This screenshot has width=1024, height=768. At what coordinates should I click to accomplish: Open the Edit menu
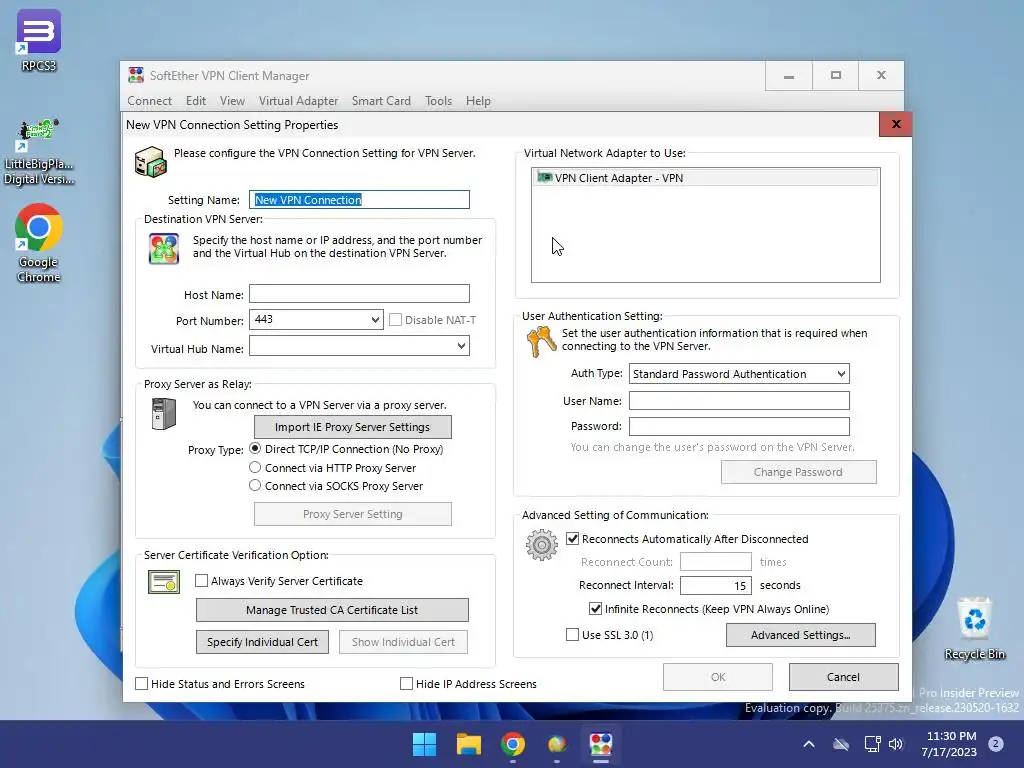point(196,101)
